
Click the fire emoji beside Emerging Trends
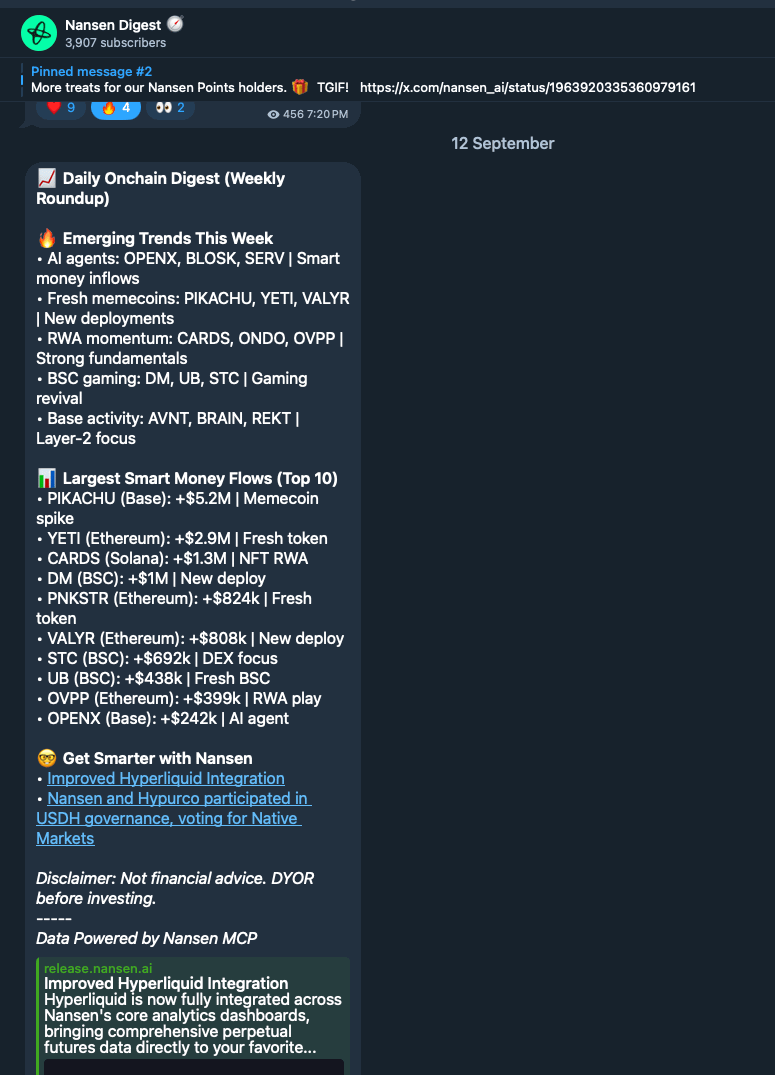pos(47,238)
